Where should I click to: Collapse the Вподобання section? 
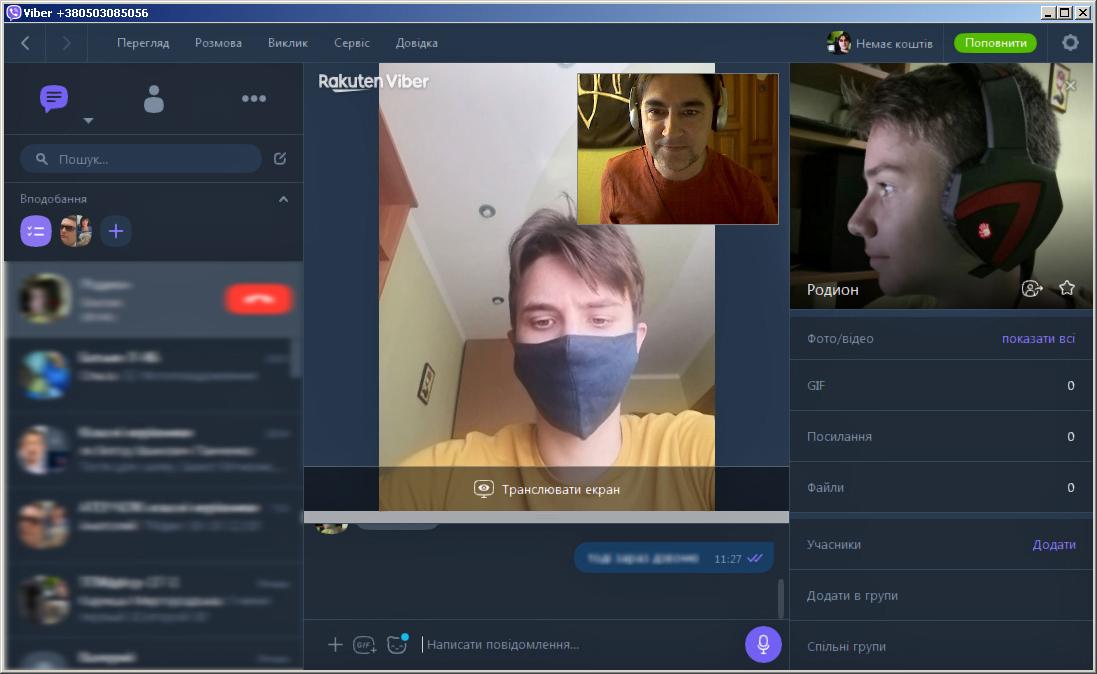[283, 199]
